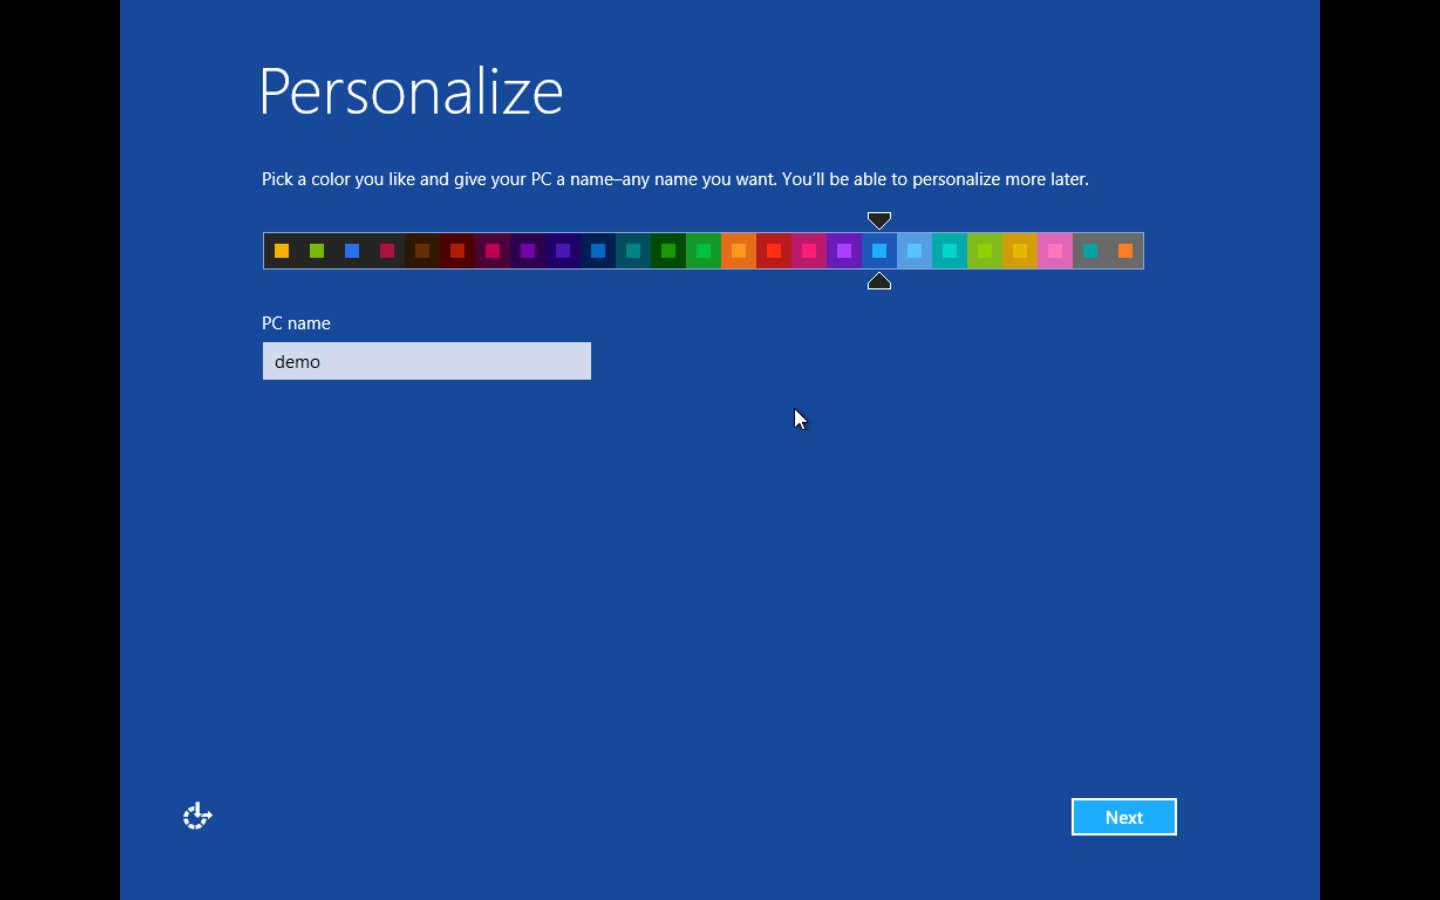Screen dimensions: 1440x900
Task: Pick the light sky blue swatch
Action: (915, 251)
